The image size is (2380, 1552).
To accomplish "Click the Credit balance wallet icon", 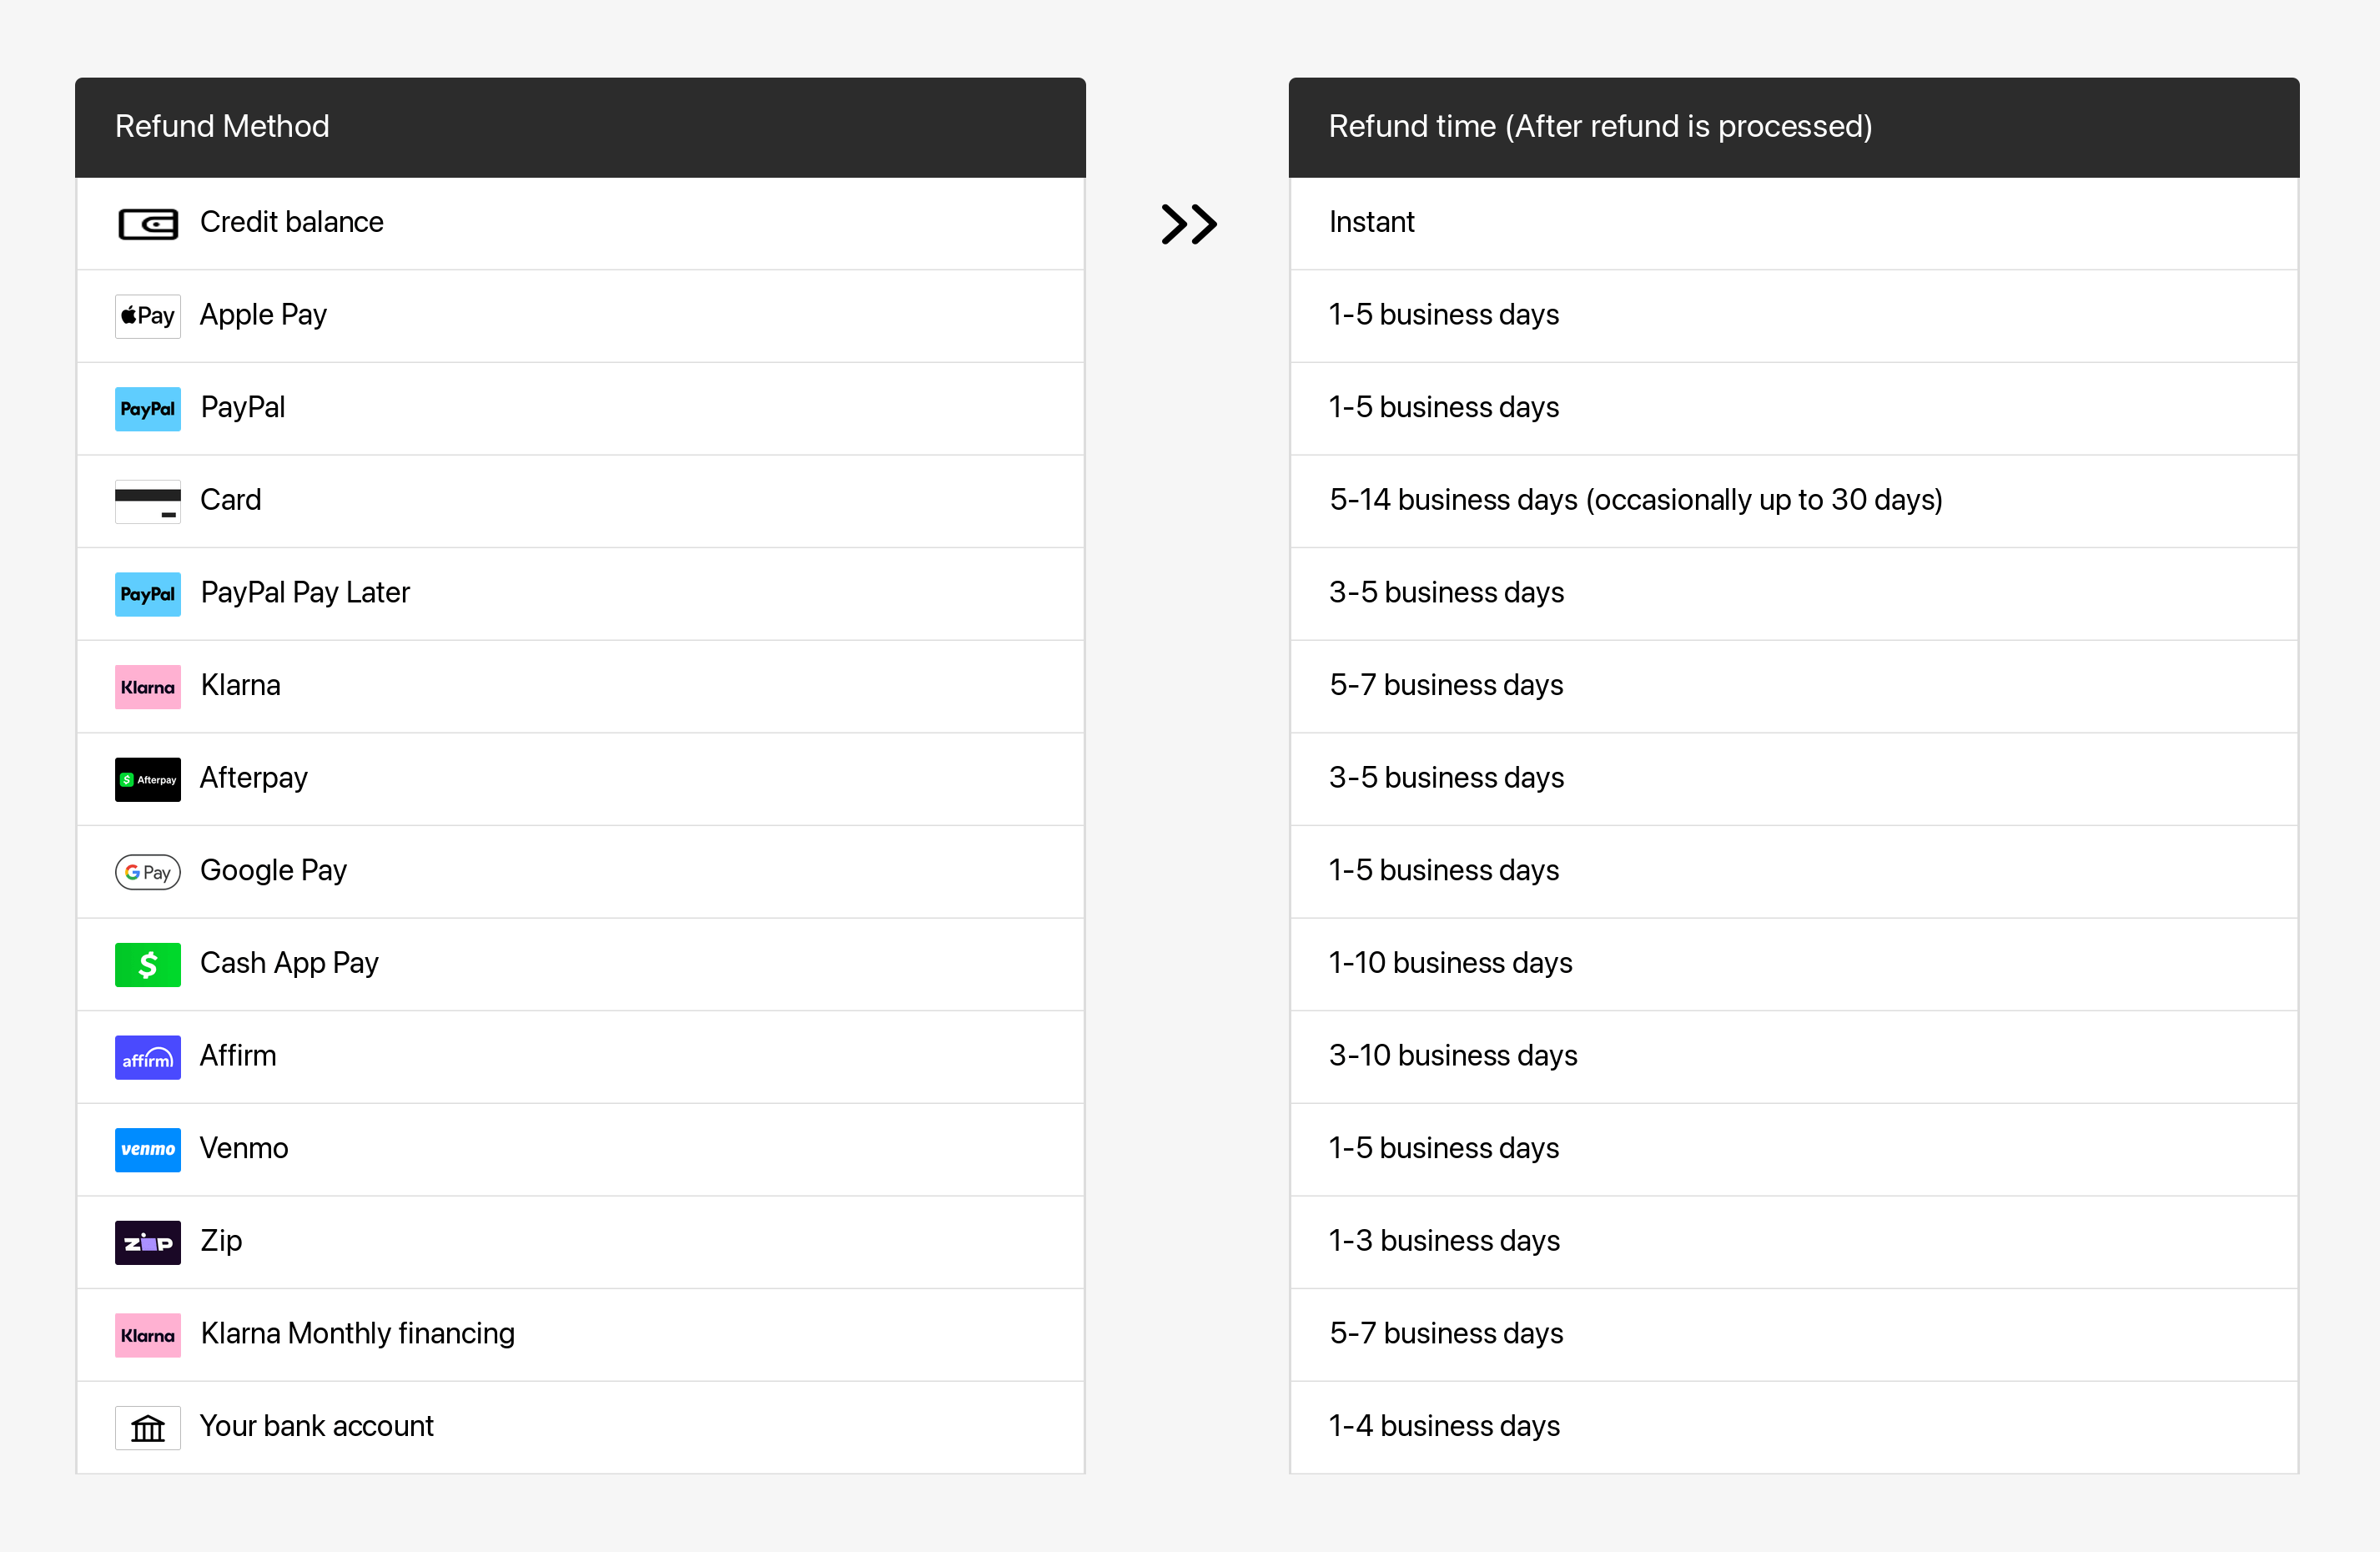I will 148,224.
